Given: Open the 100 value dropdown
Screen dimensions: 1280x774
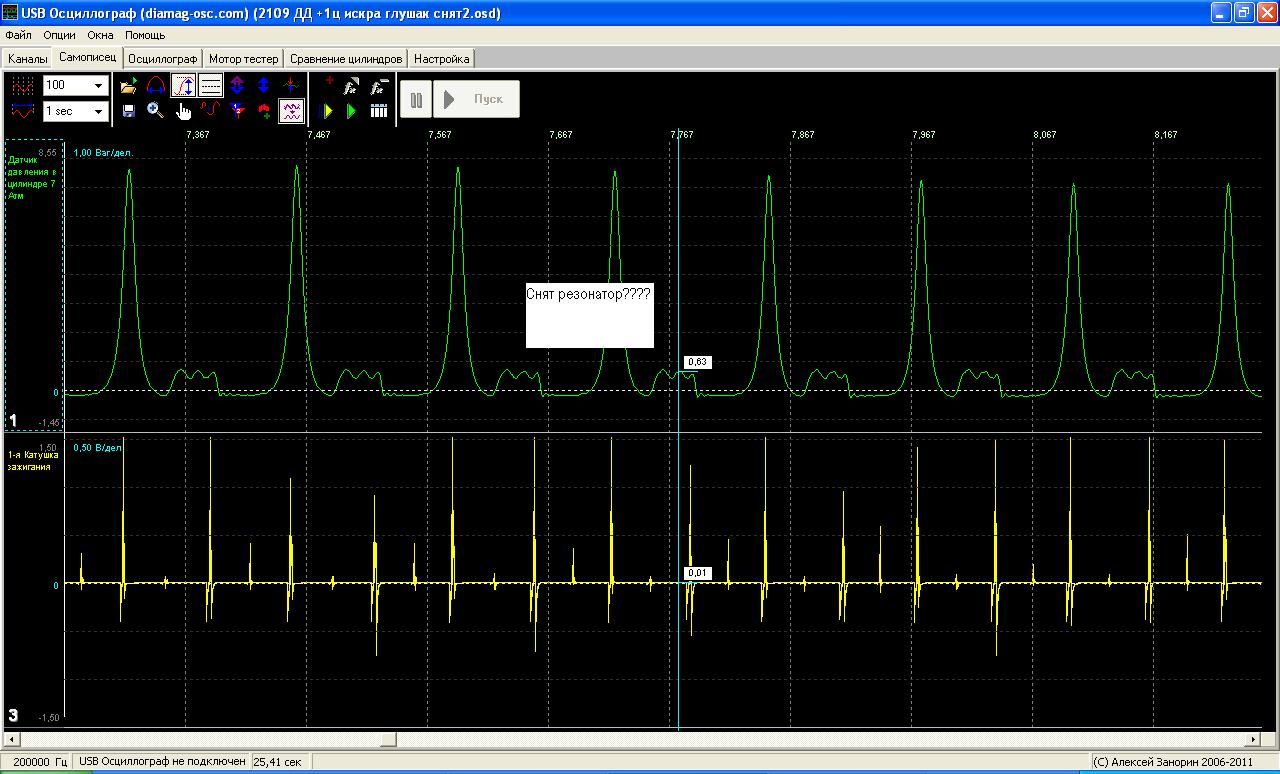Looking at the screenshot, I should (x=99, y=86).
